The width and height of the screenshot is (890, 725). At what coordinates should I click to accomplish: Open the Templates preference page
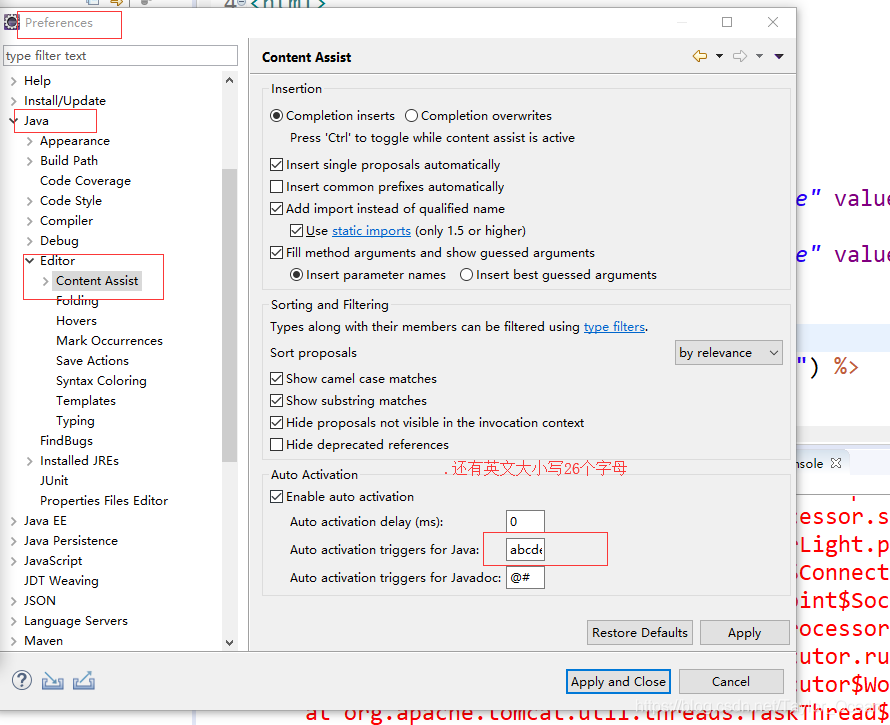[x=86, y=400]
